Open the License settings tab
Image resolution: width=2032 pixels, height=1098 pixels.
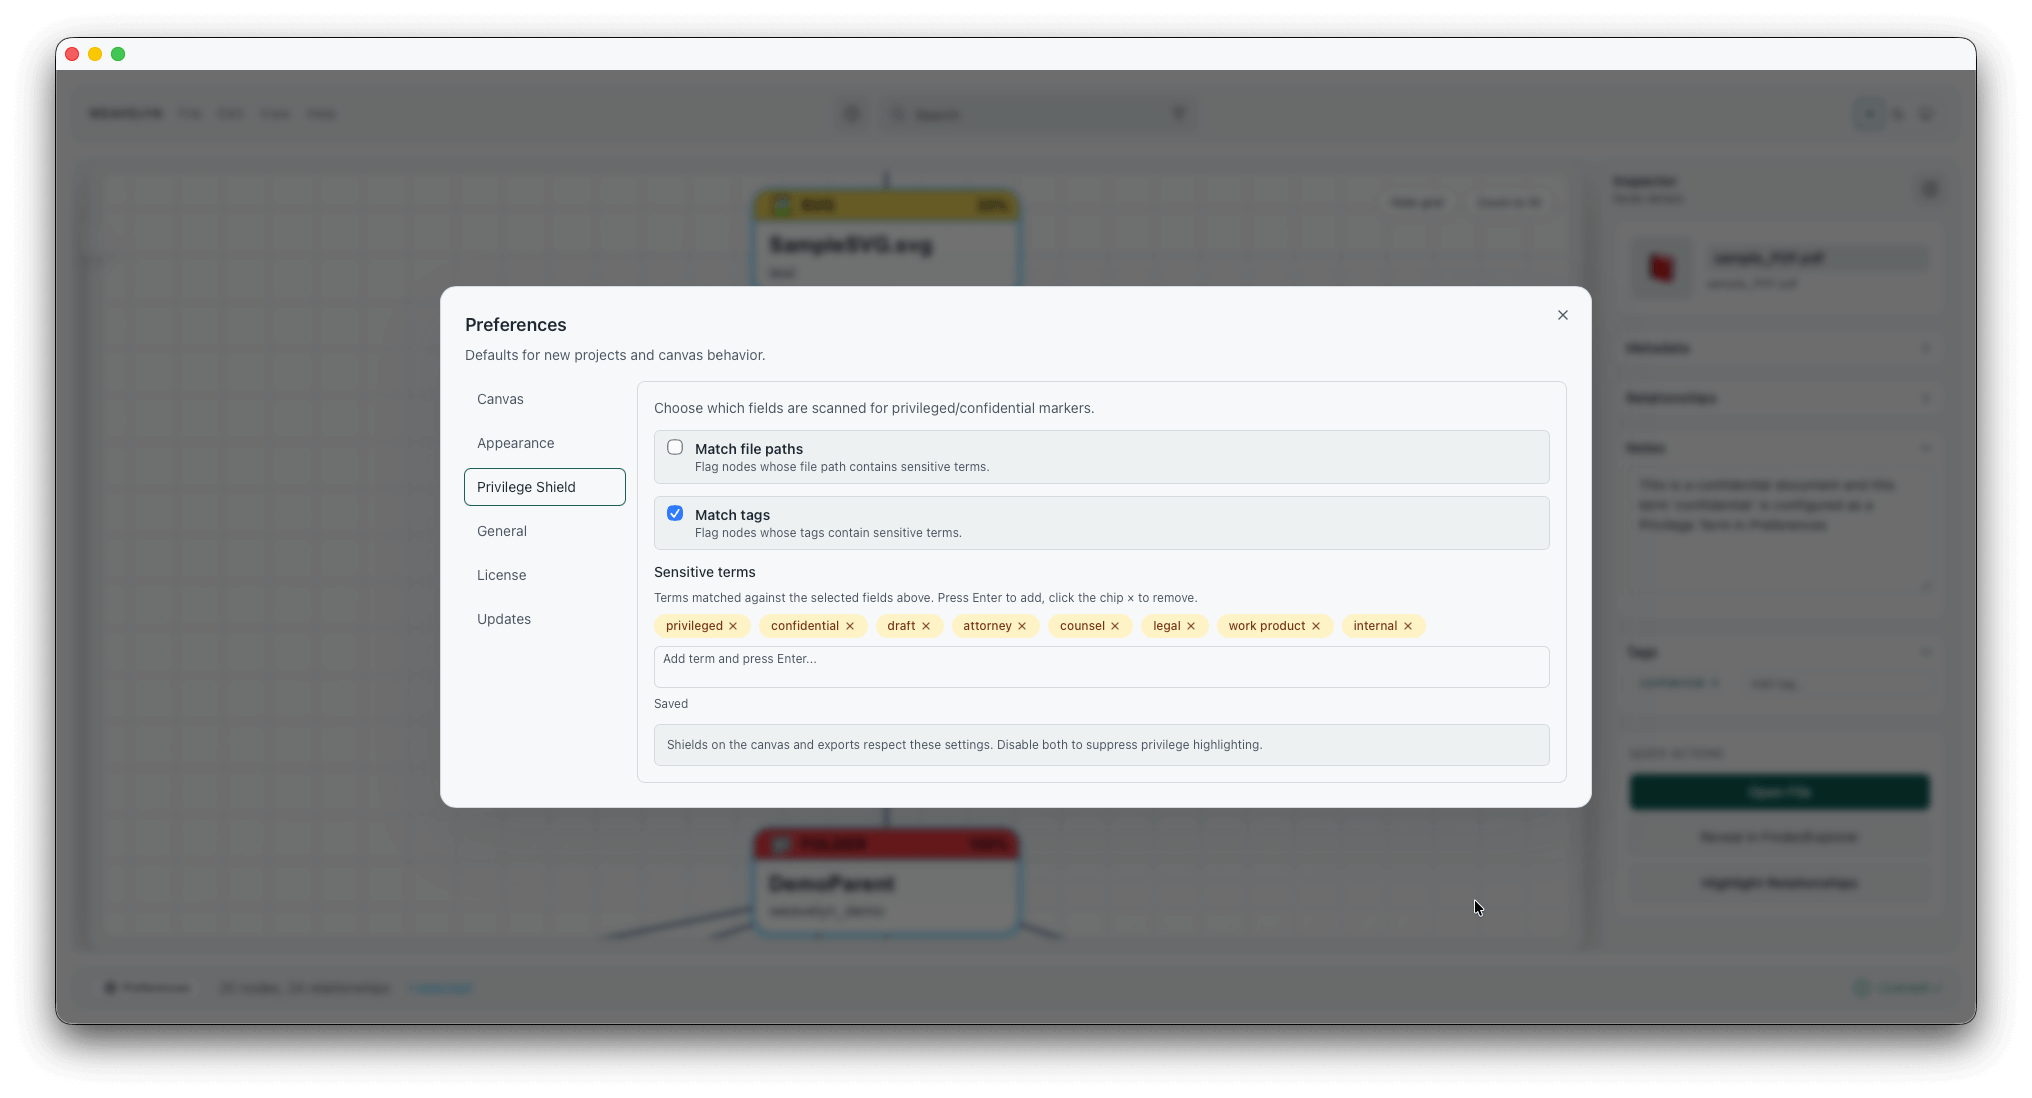click(501, 575)
